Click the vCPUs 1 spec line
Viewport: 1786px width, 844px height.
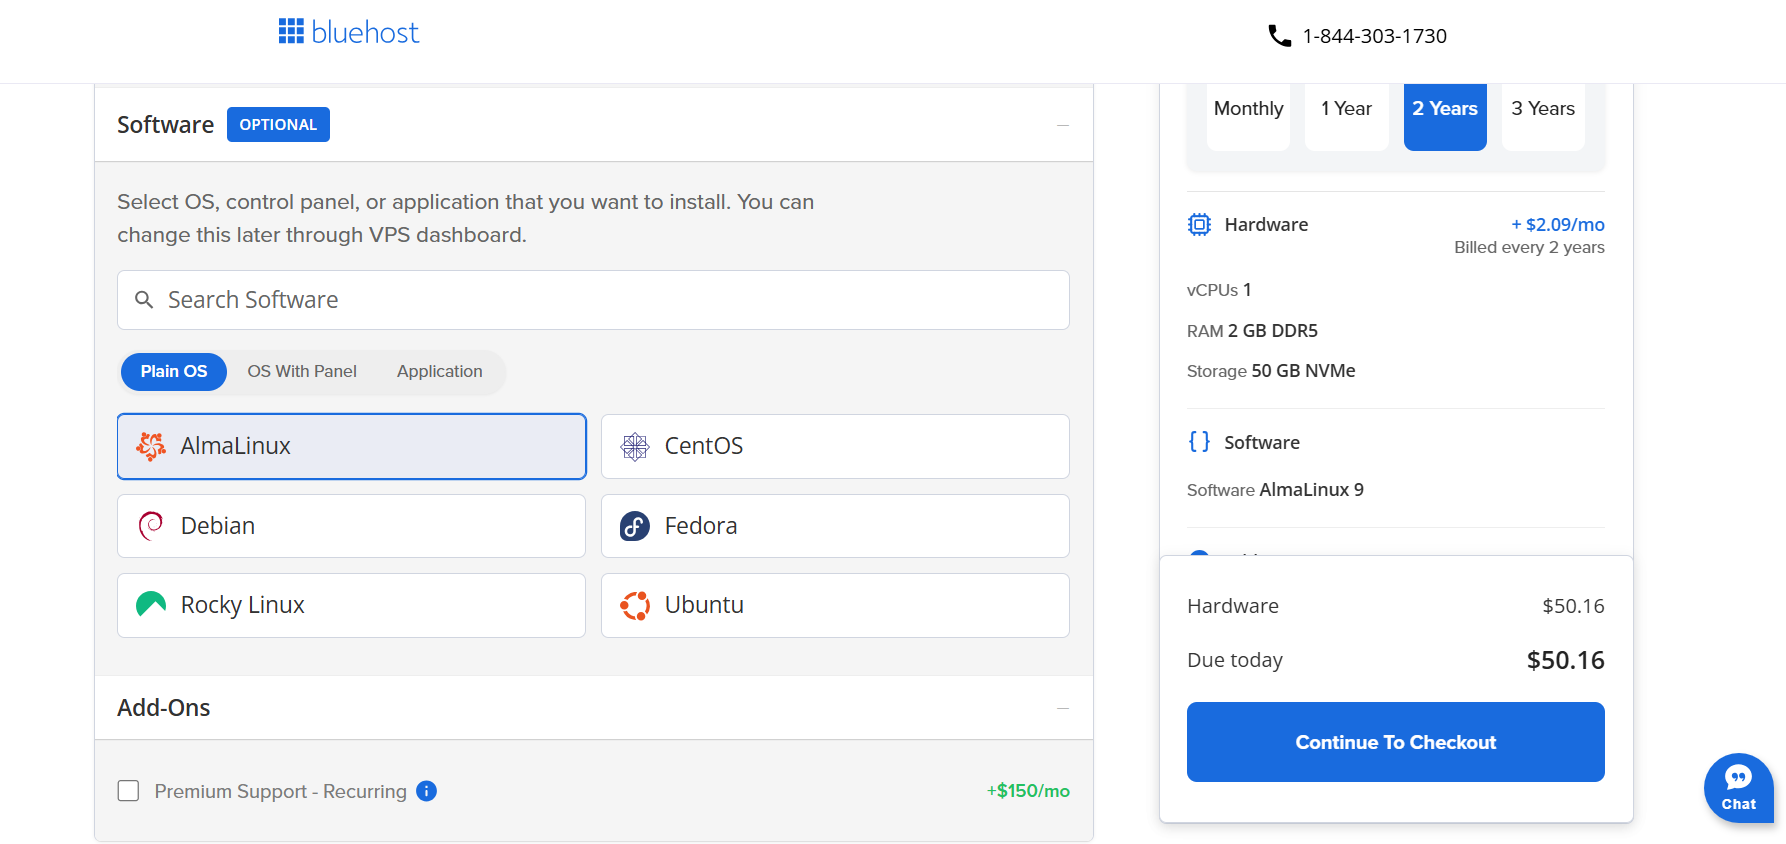[1219, 290]
